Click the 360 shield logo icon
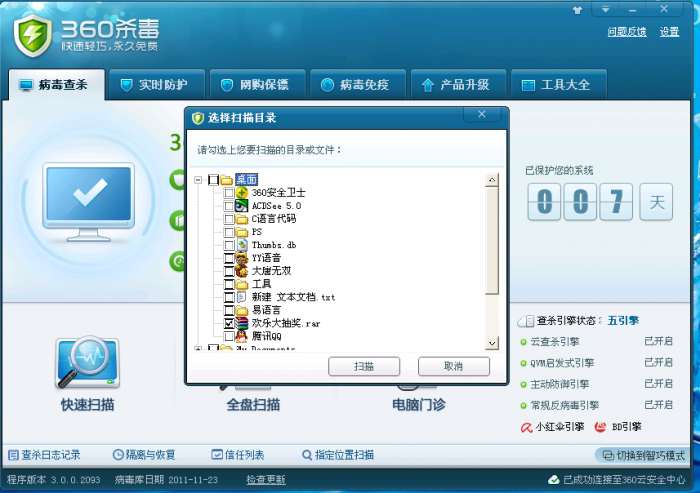 tap(32, 36)
